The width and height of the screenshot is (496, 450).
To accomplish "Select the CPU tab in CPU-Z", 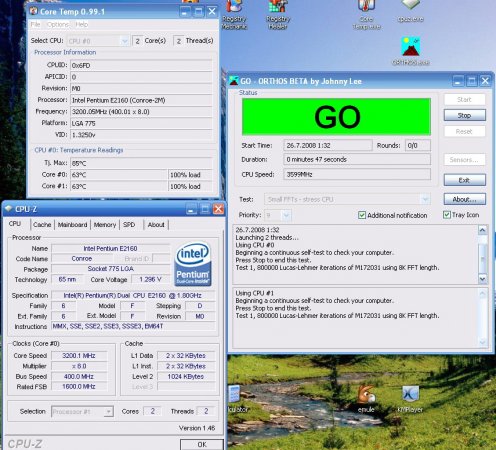I will click(x=15, y=224).
